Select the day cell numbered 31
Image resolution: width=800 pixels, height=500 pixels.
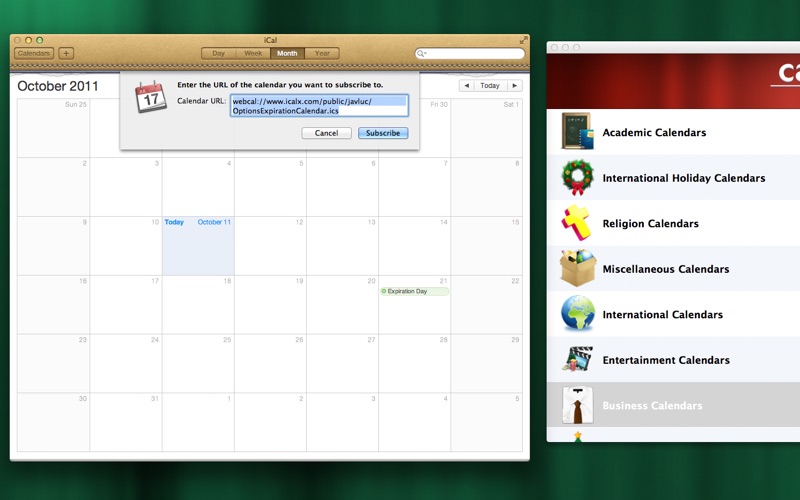point(126,422)
